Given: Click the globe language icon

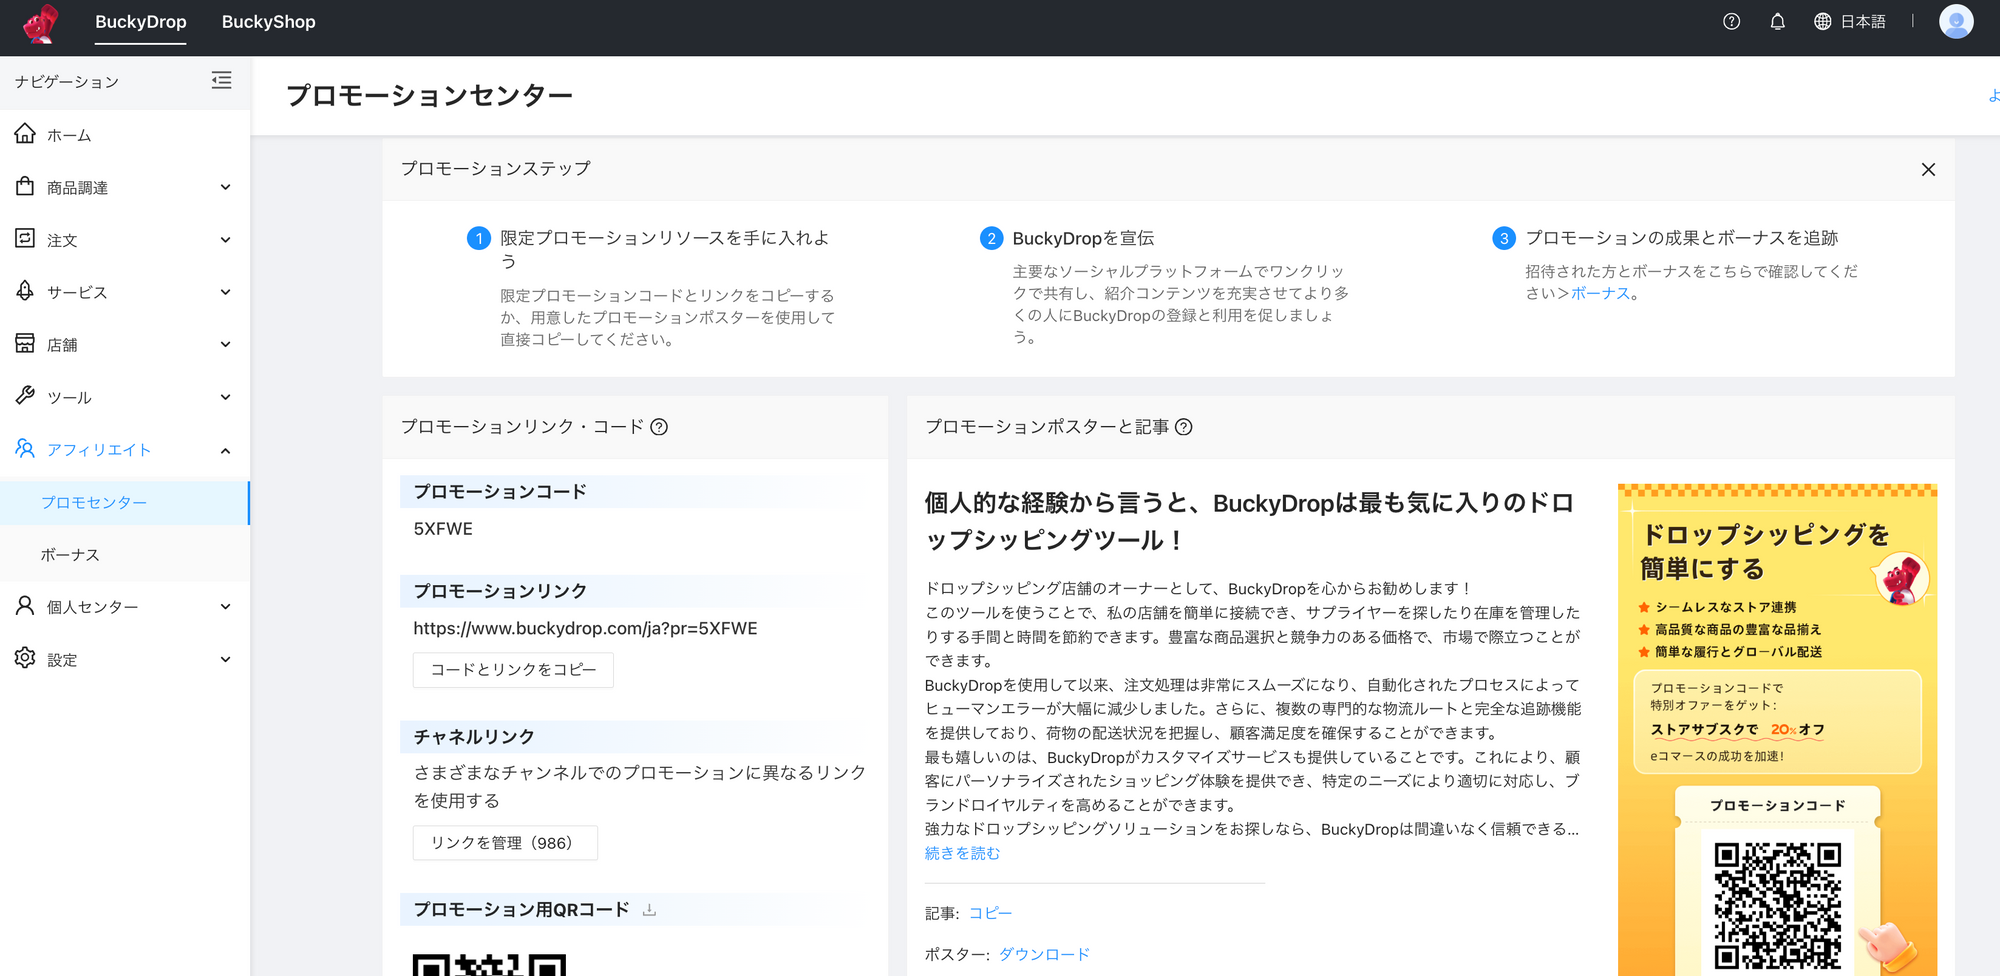Looking at the screenshot, I should pyautogui.click(x=1823, y=21).
